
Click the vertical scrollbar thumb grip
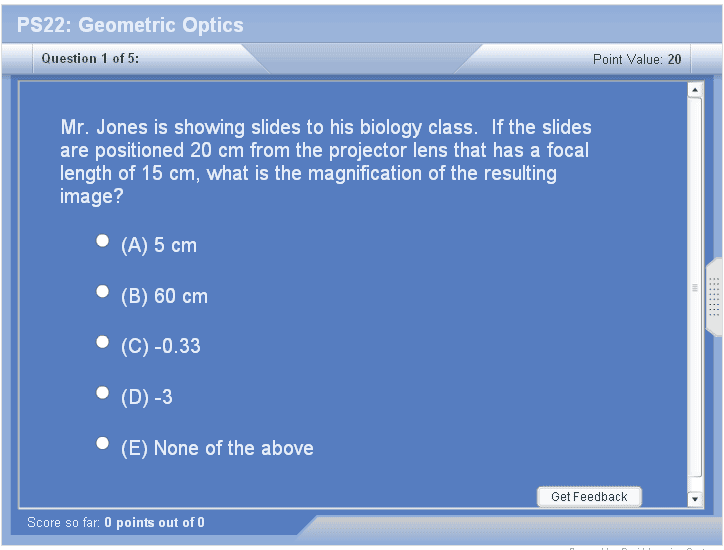[x=695, y=288]
